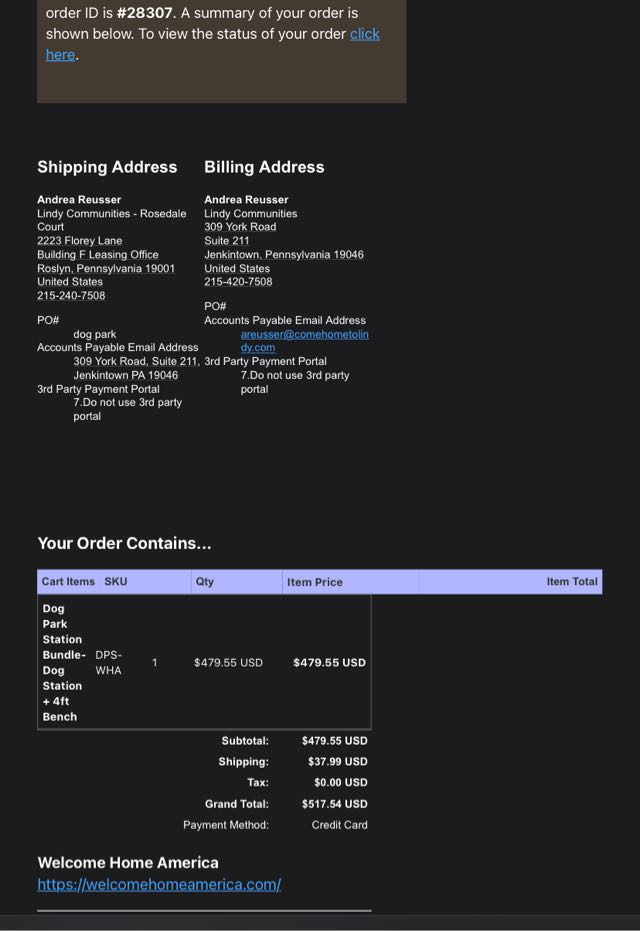The width and height of the screenshot is (640, 931).
Task: Click the SKU column header
Action: [x=116, y=581]
